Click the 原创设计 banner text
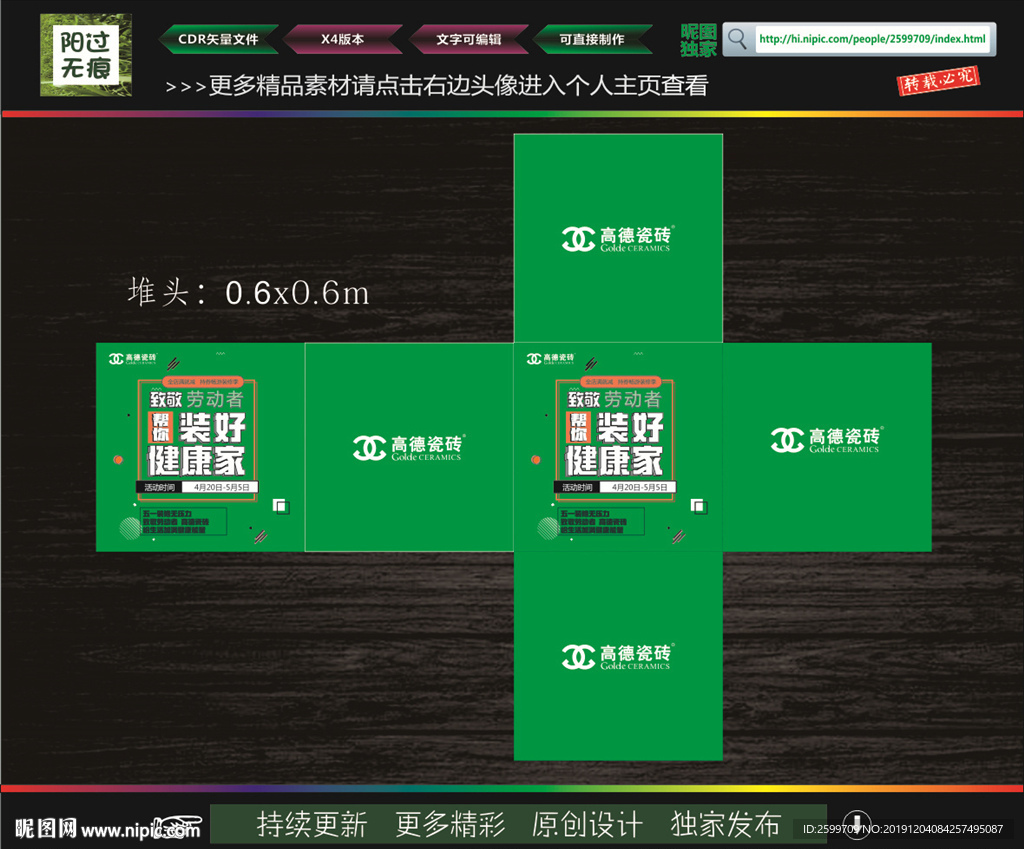The height and width of the screenshot is (849, 1024). click(587, 824)
